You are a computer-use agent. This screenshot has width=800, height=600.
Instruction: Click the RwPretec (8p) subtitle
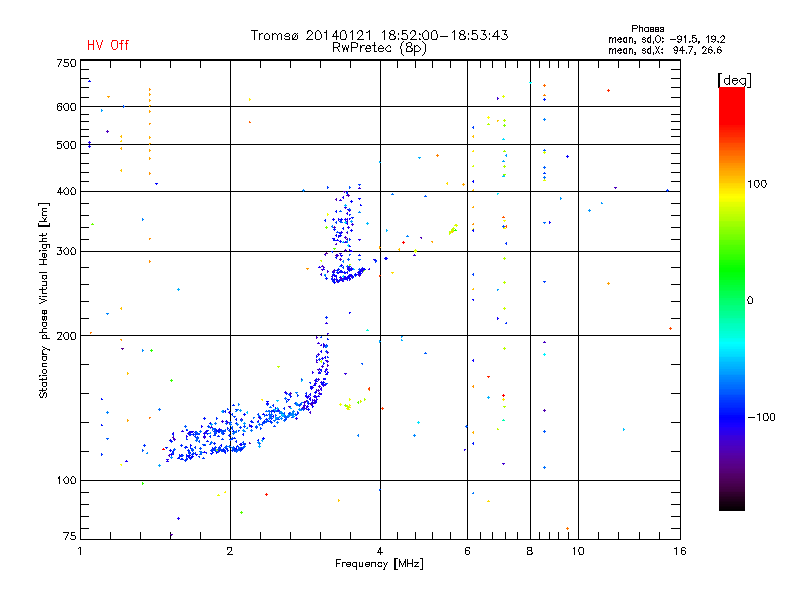tap(379, 48)
